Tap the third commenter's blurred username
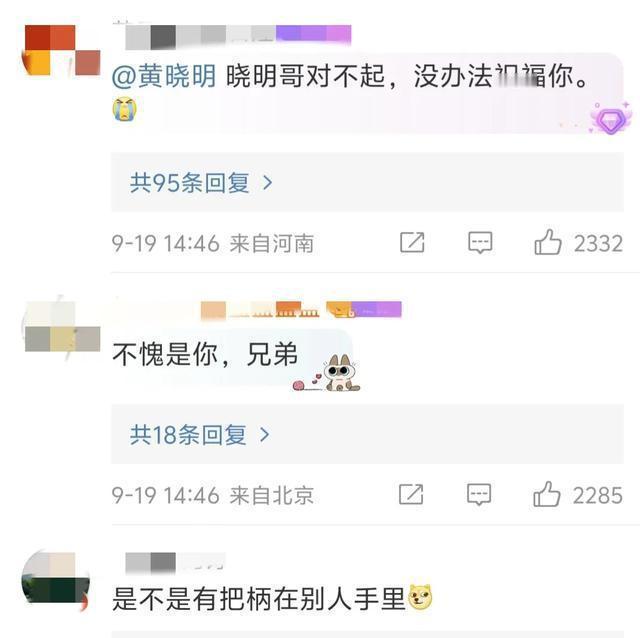The height and width of the screenshot is (638, 640). 175,562
